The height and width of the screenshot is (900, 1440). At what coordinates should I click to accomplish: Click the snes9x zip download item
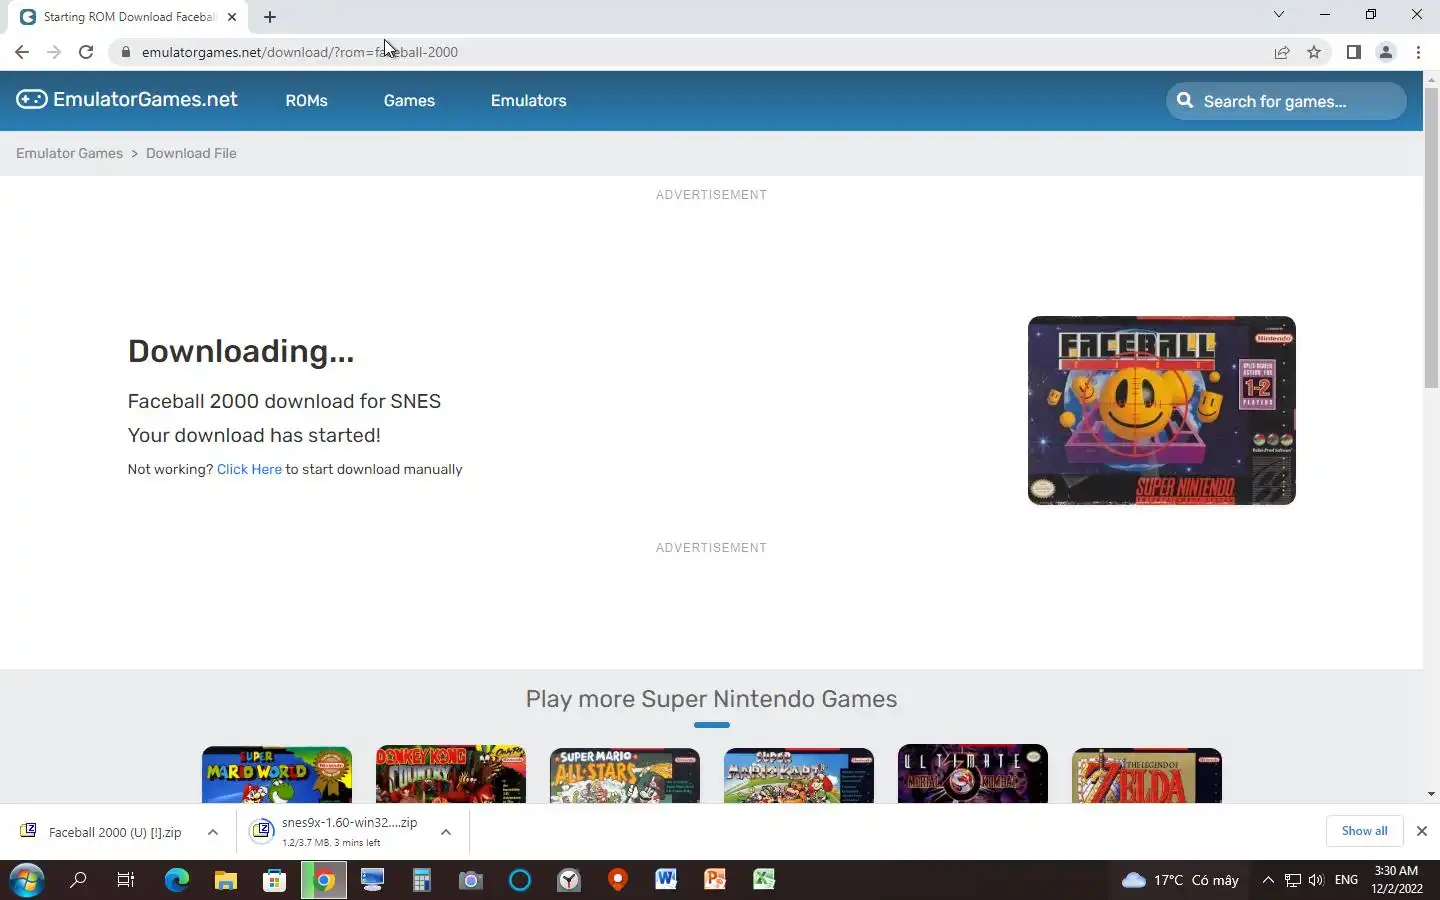(336, 832)
